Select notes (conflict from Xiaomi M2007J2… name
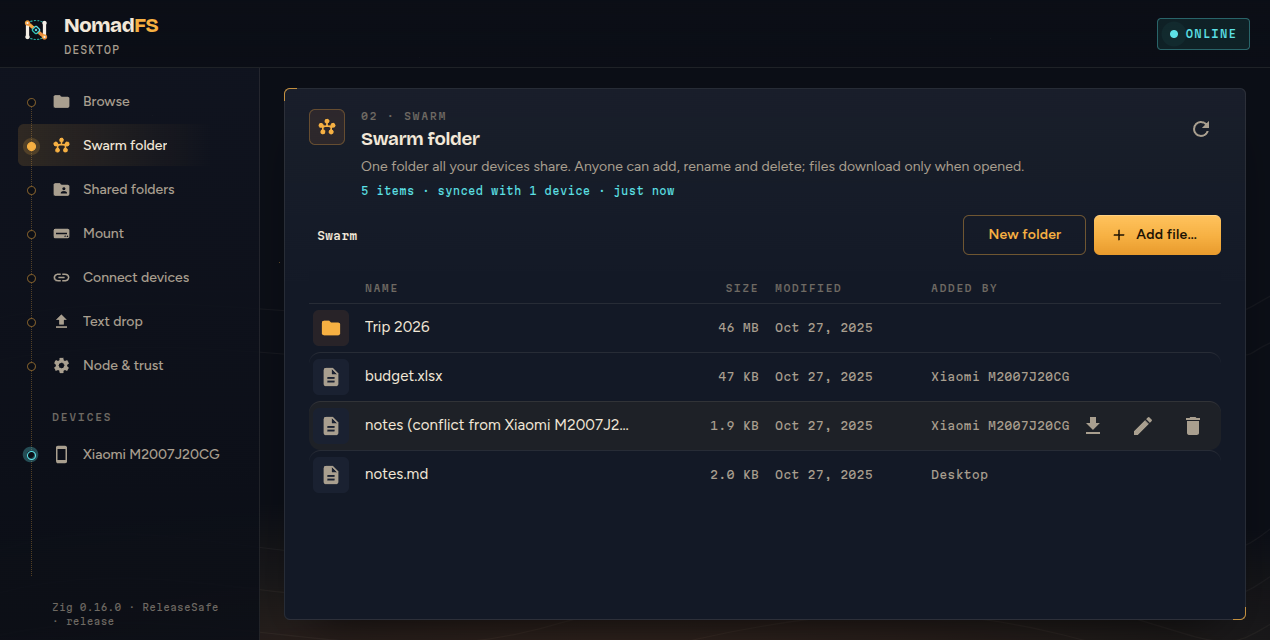Image resolution: width=1270 pixels, height=640 pixels. 497,425
